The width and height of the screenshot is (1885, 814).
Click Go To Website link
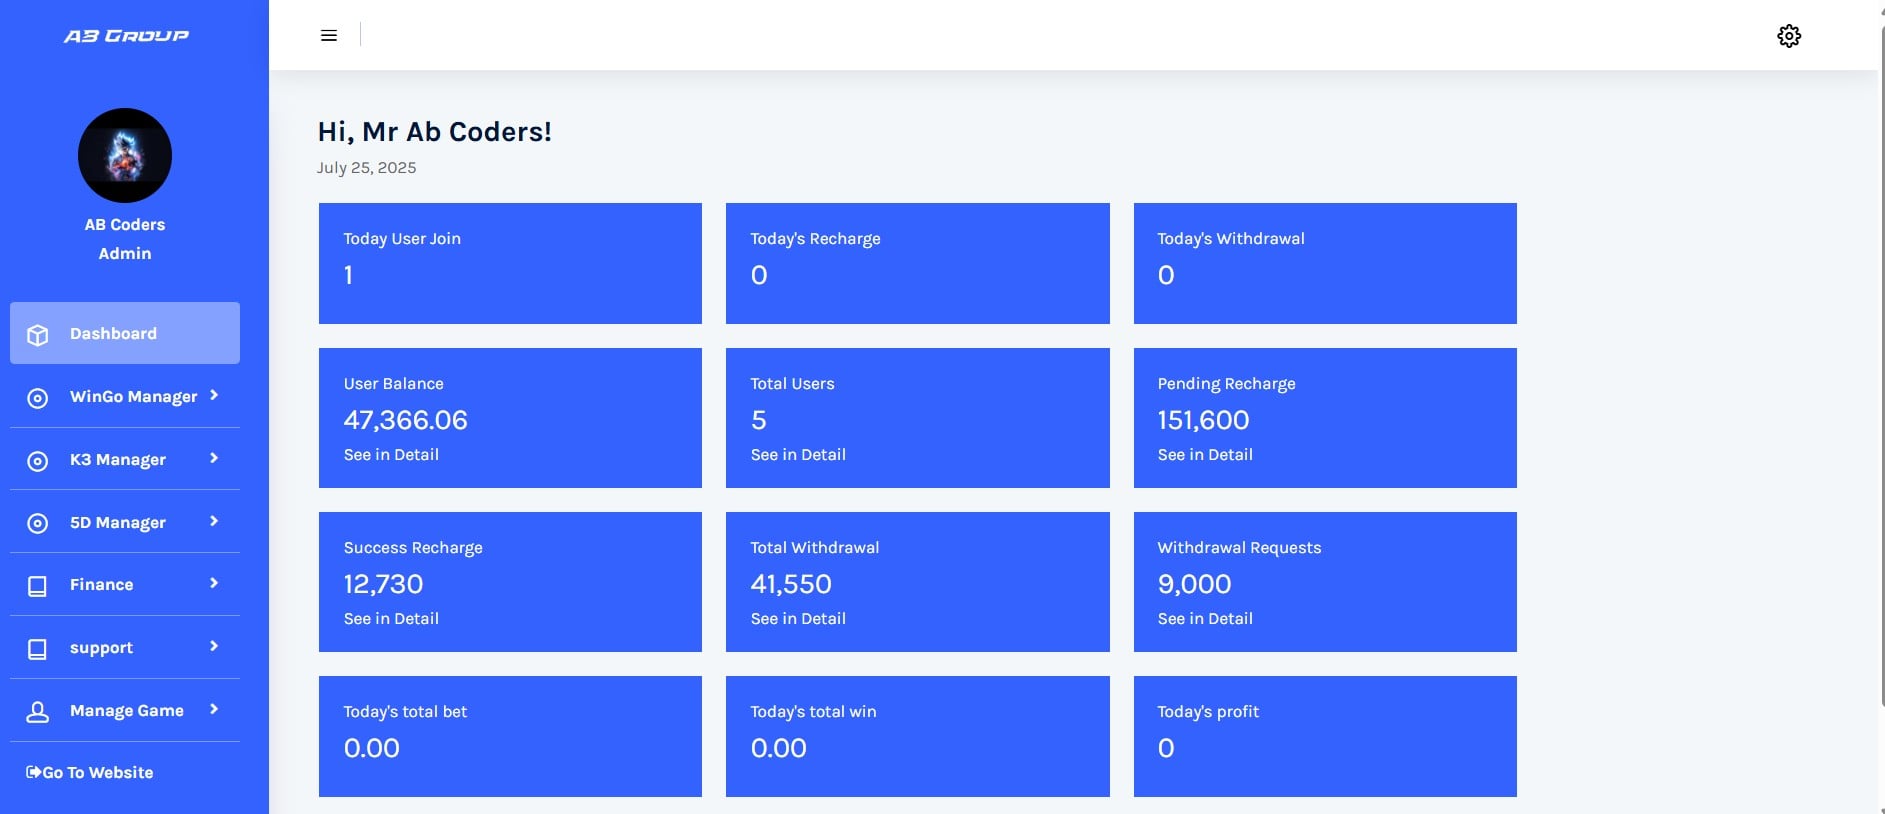pos(90,773)
